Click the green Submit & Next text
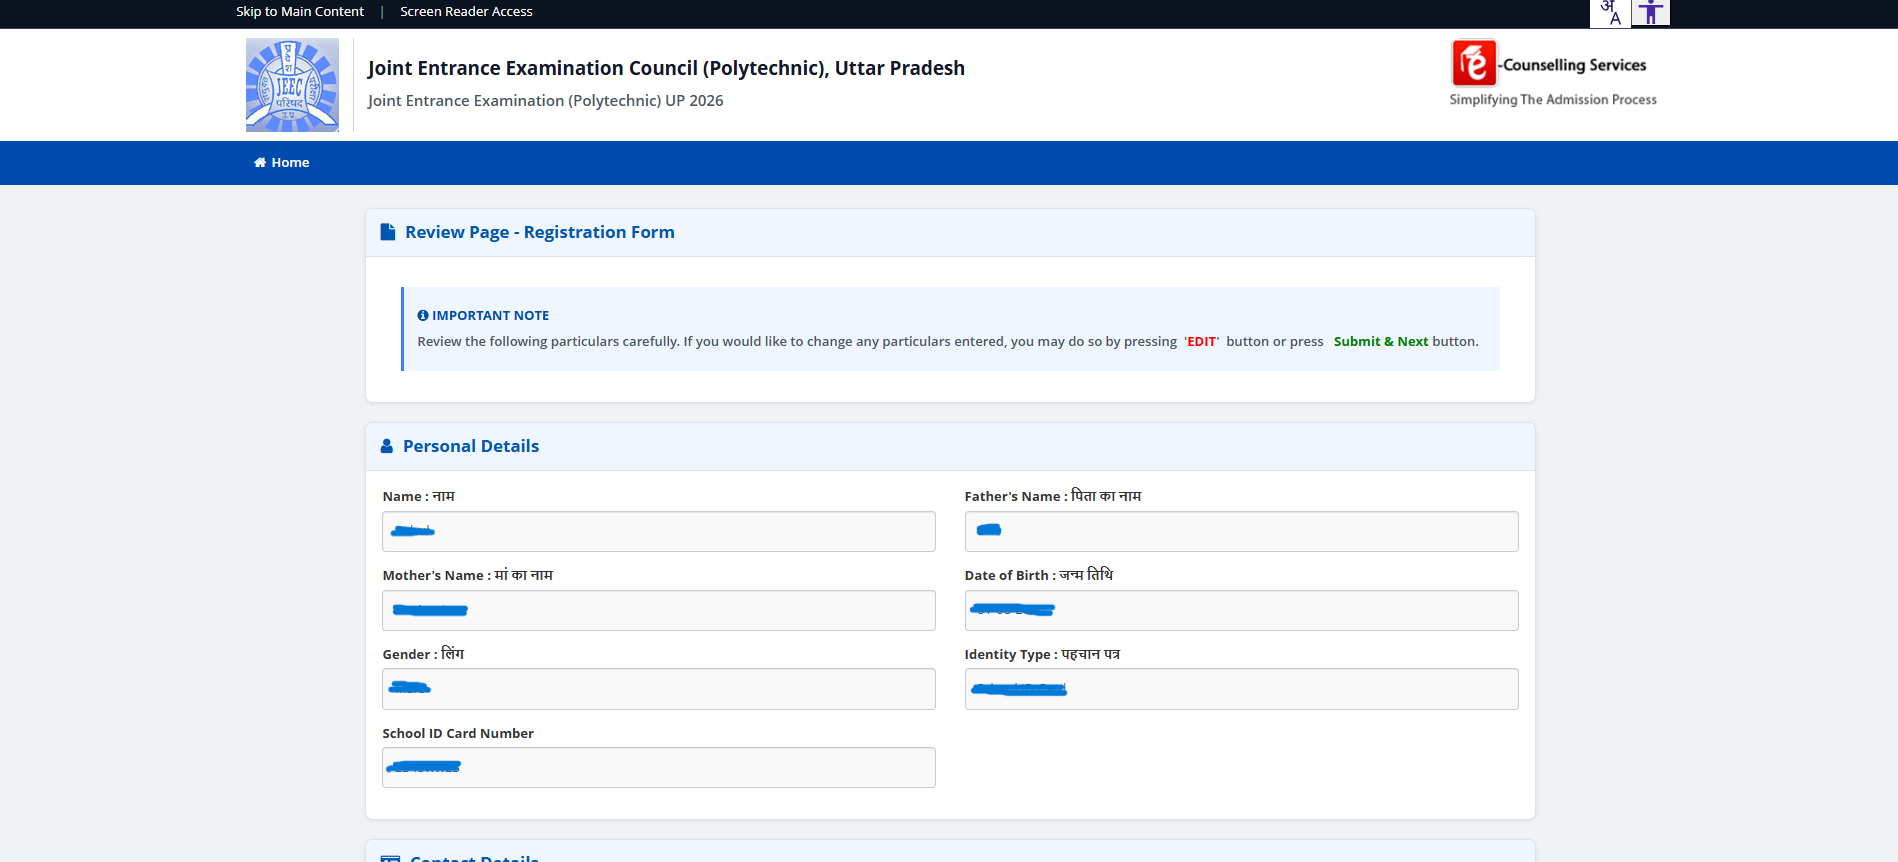Viewport: 1898px width, 862px height. [1380, 342]
